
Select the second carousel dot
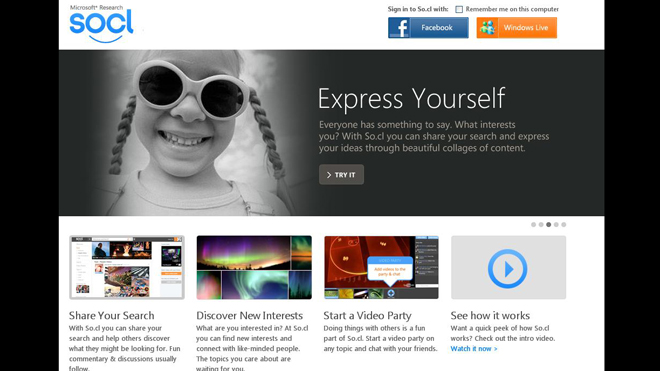click(541, 224)
